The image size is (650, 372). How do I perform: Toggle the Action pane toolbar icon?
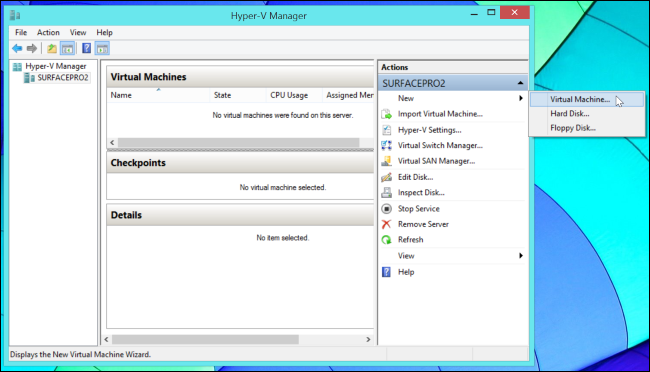(102, 49)
